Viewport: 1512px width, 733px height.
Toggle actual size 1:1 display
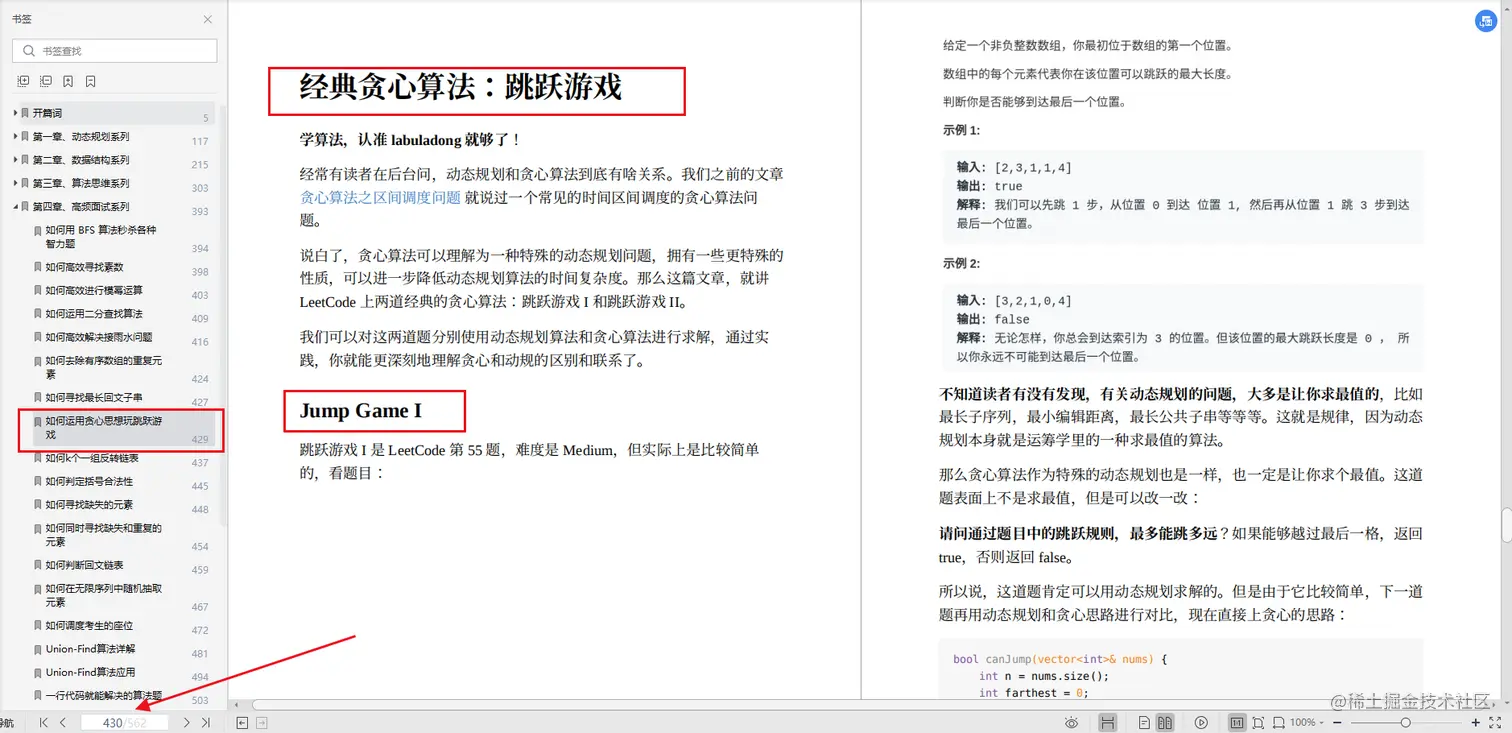[x=1238, y=721]
